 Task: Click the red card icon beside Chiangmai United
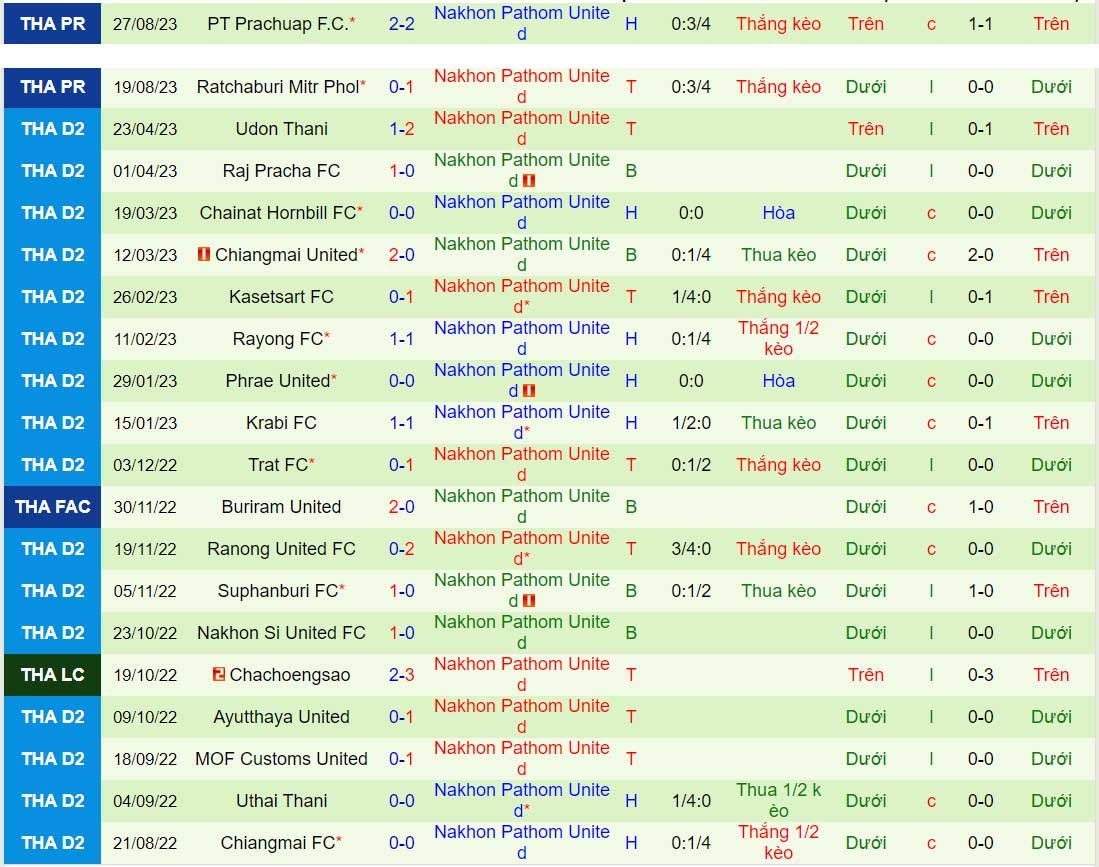point(205,255)
